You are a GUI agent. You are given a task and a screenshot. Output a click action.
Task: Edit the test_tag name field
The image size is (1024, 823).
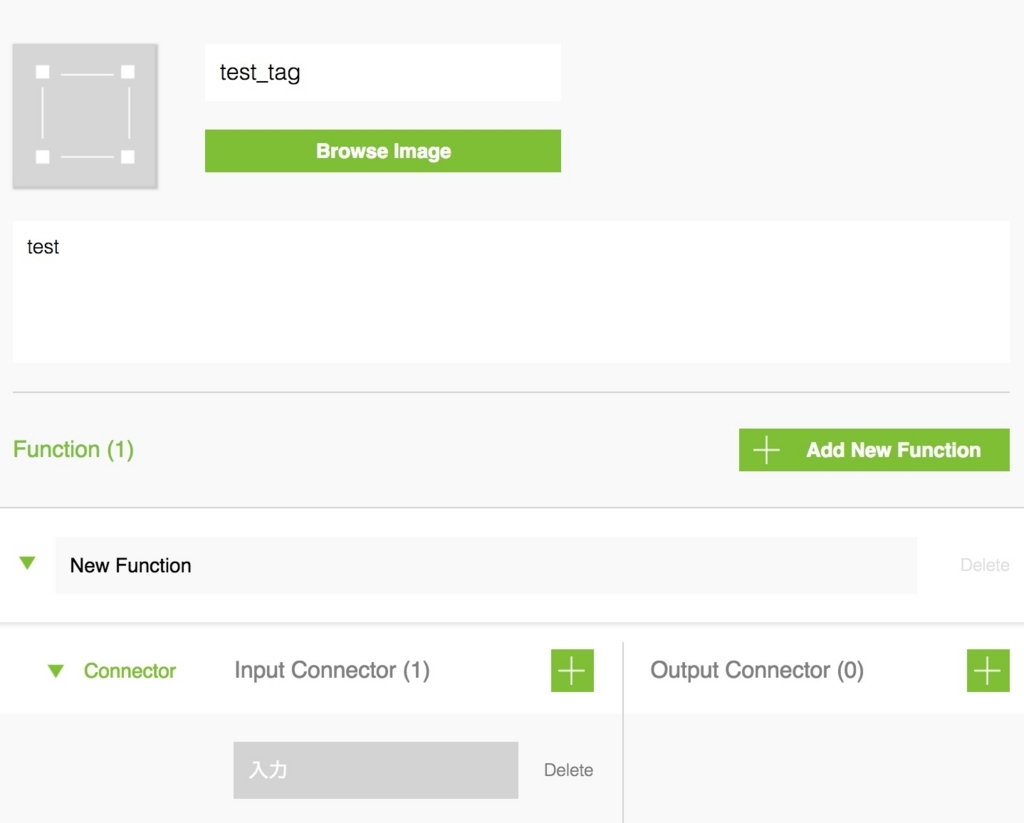[x=383, y=73]
